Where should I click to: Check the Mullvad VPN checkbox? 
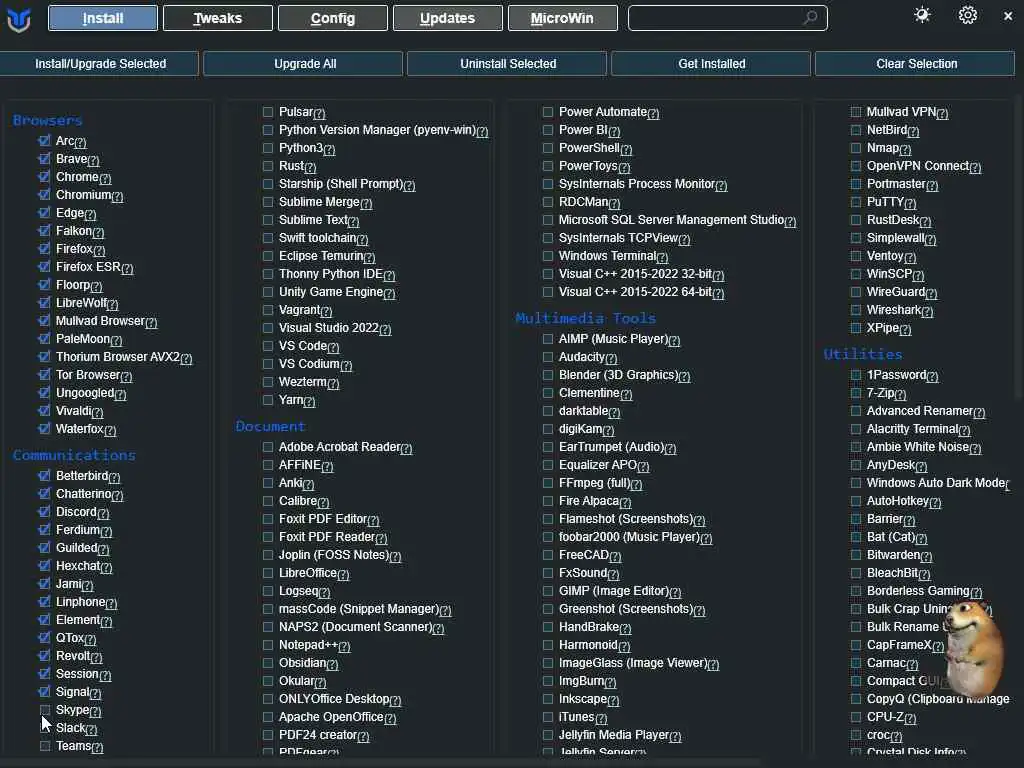[856, 112]
